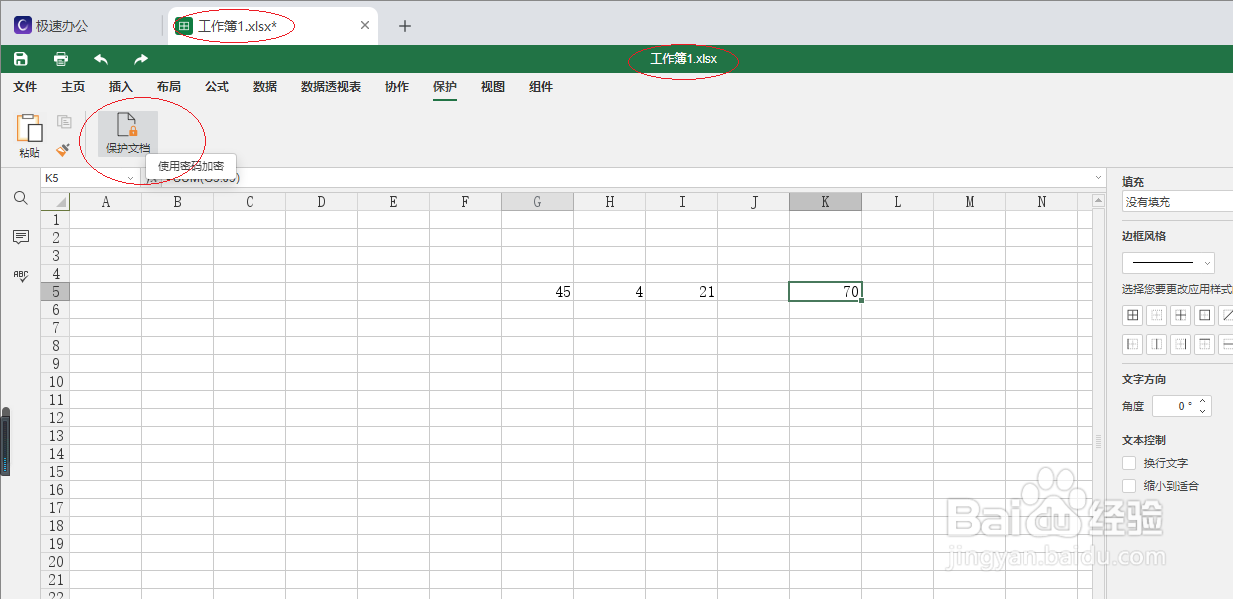Click the Redo arrow icon
Viewport: 1233px width, 599px height.
[x=139, y=58]
